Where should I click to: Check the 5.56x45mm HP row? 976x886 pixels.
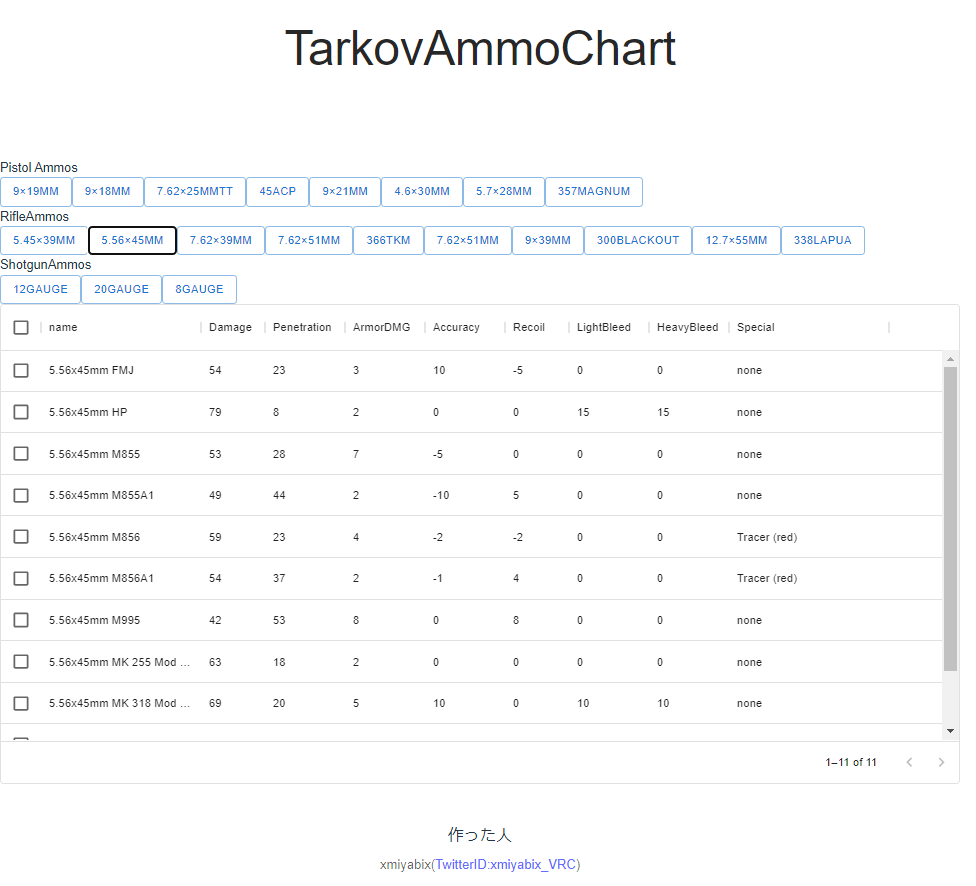pos(21,412)
